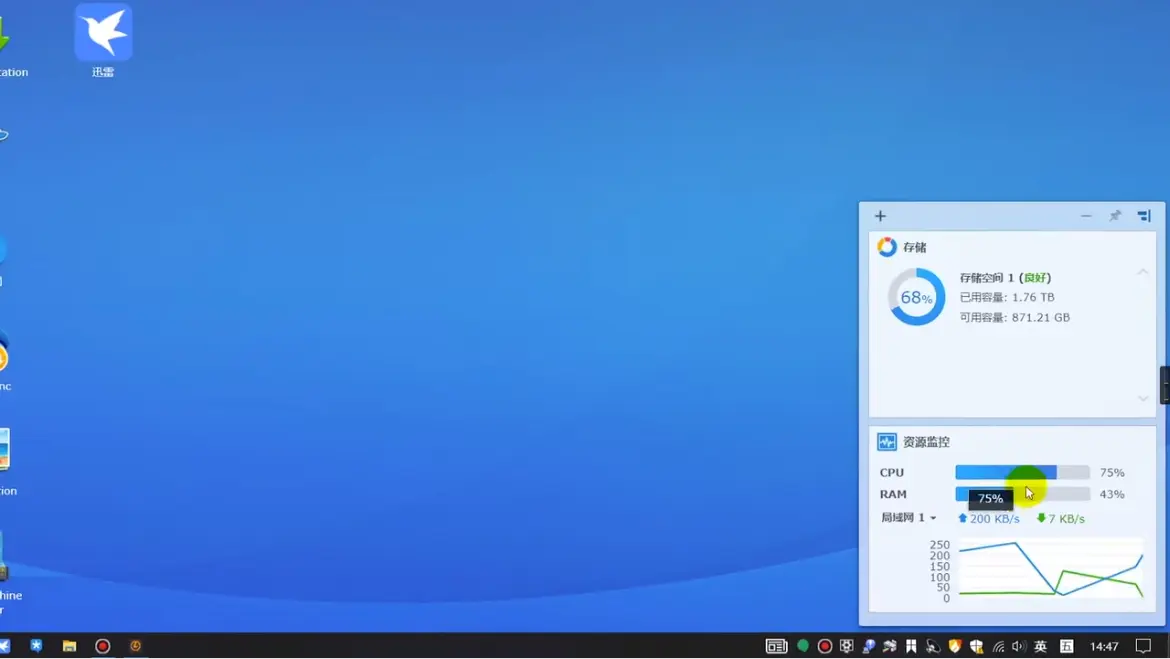Pin the widget panel with the pushpin icon
Image resolution: width=1170 pixels, height=659 pixels.
(x=1115, y=216)
